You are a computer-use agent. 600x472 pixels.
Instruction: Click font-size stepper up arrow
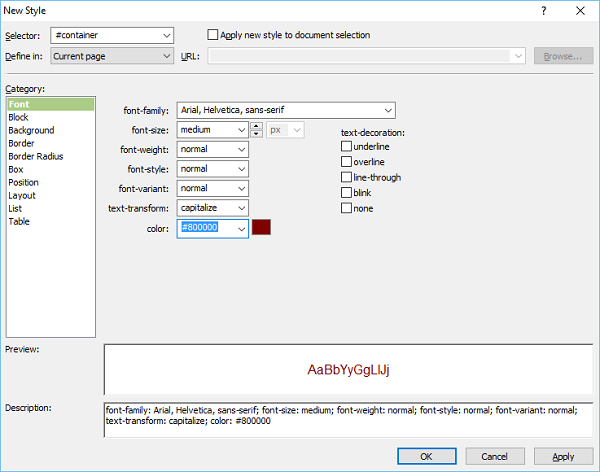tap(256, 125)
